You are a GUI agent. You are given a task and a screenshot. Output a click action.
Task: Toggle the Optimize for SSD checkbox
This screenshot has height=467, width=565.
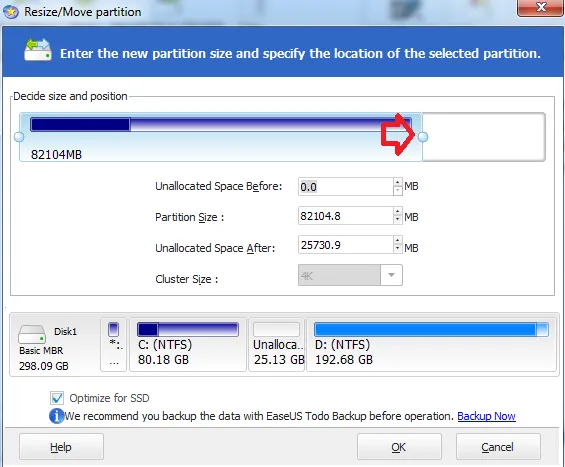pos(57,398)
